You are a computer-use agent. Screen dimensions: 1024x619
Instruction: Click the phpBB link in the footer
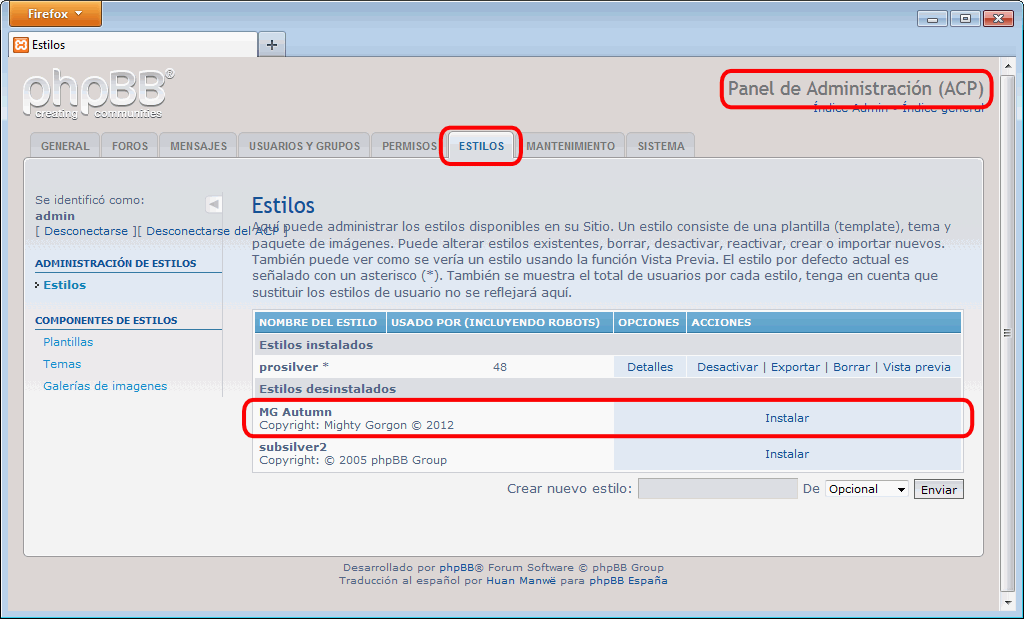pos(456,568)
